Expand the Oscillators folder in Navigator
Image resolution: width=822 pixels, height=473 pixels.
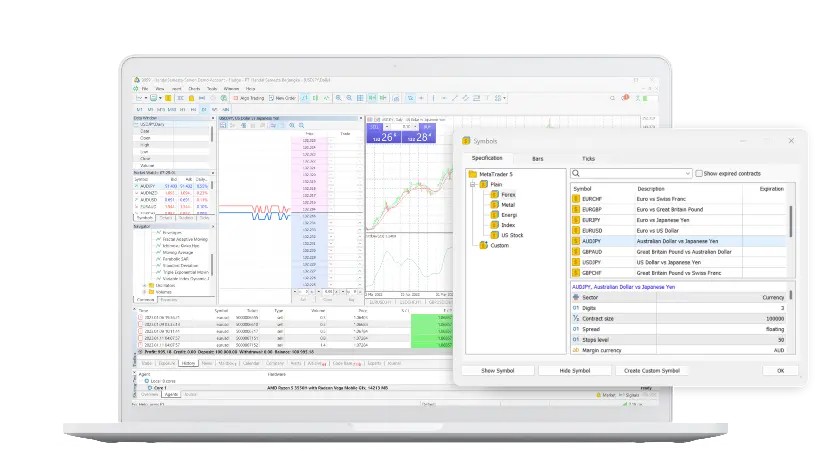(x=145, y=286)
